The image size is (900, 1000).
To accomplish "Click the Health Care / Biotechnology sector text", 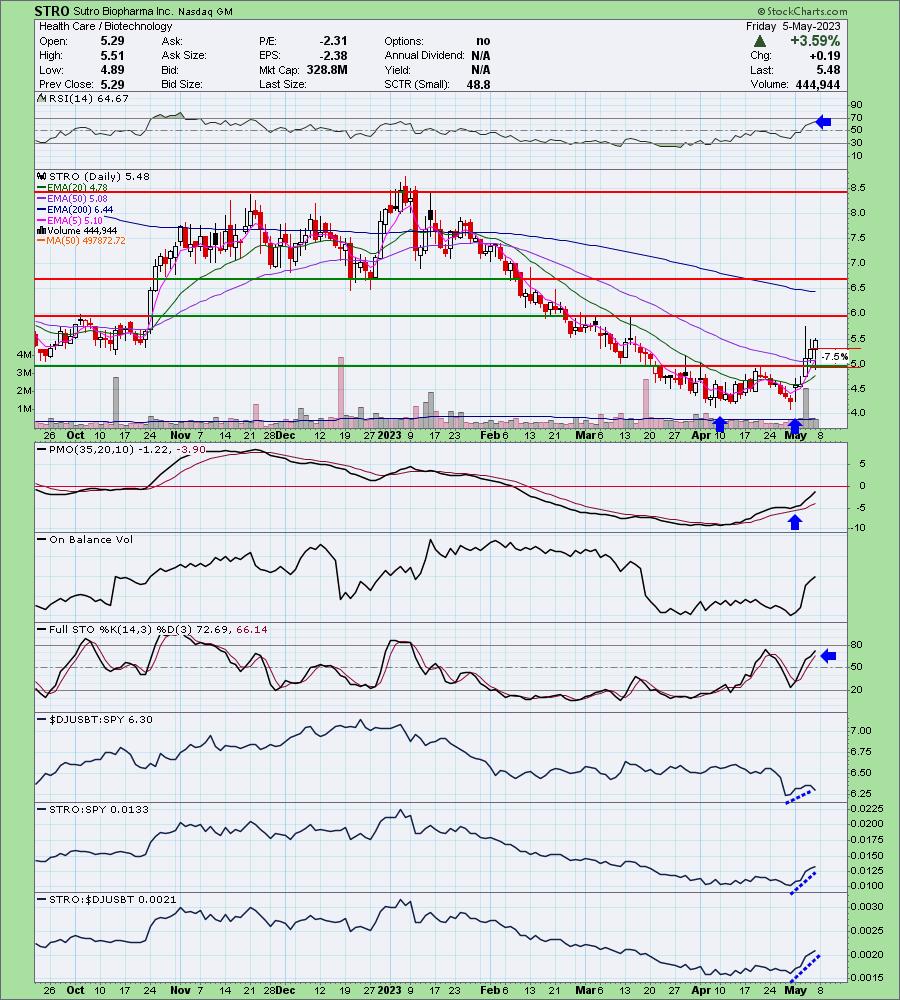I will [105, 26].
